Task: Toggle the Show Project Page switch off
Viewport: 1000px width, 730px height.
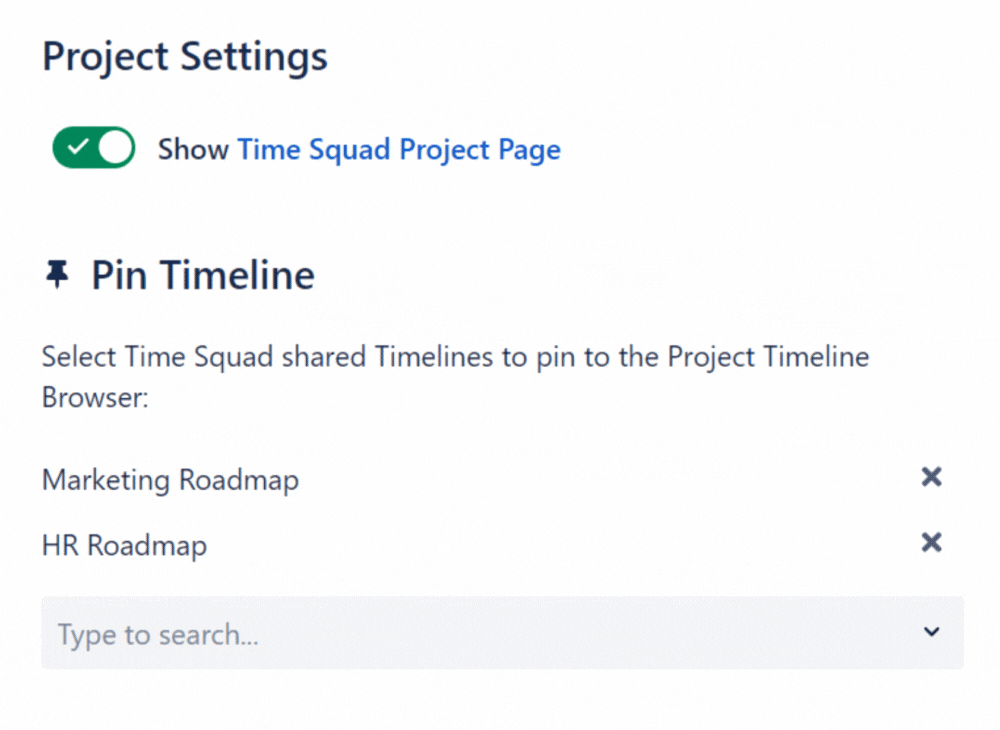Action: [93, 147]
